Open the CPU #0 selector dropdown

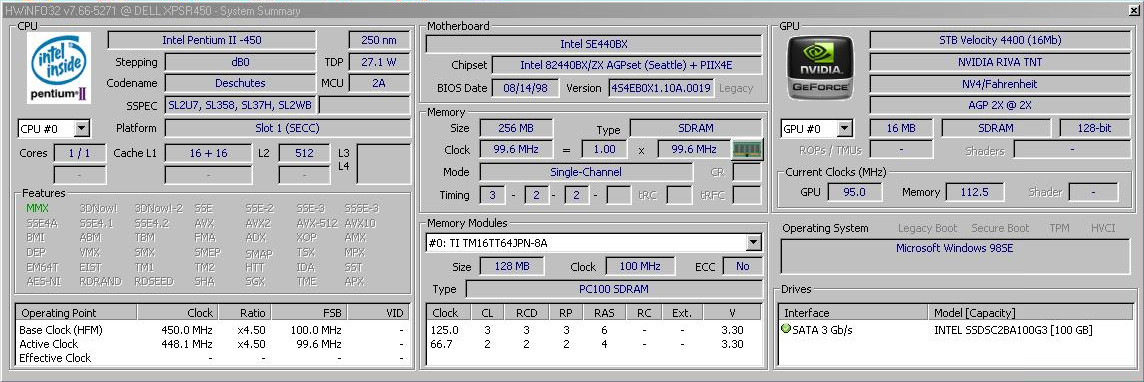coord(54,129)
